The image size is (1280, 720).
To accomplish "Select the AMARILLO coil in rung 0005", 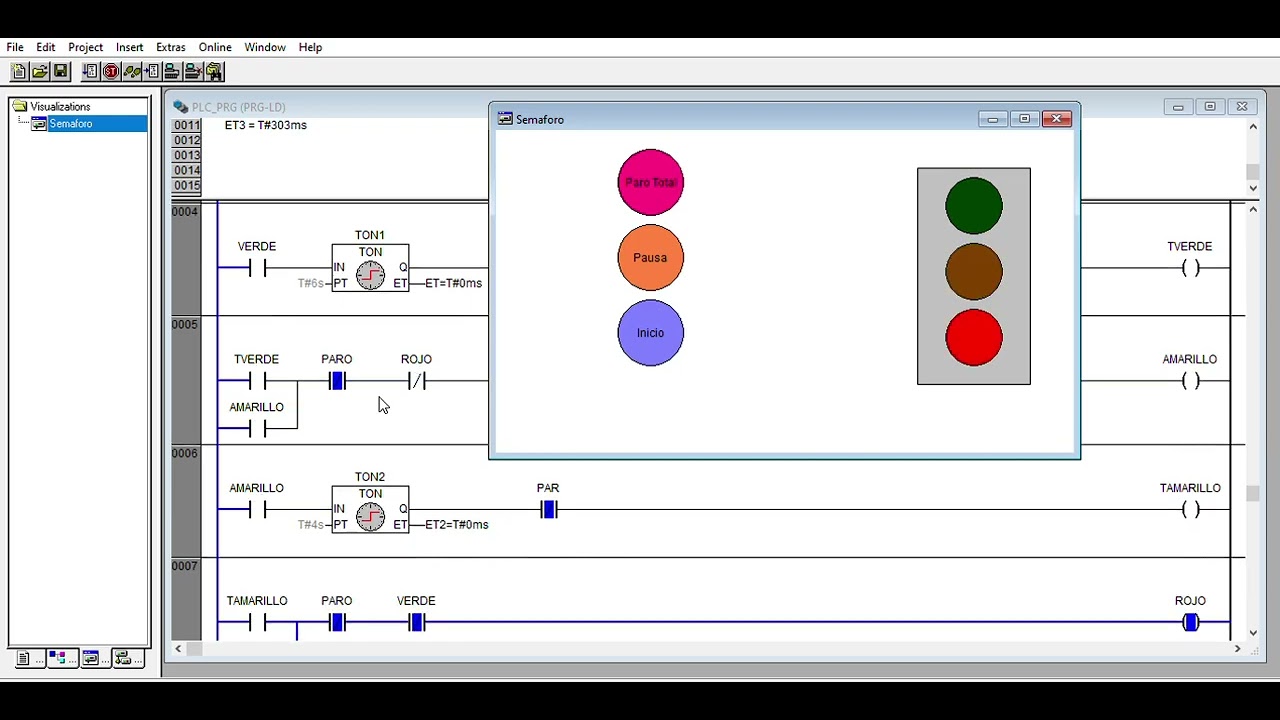I will pyautogui.click(x=1190, y=381).
